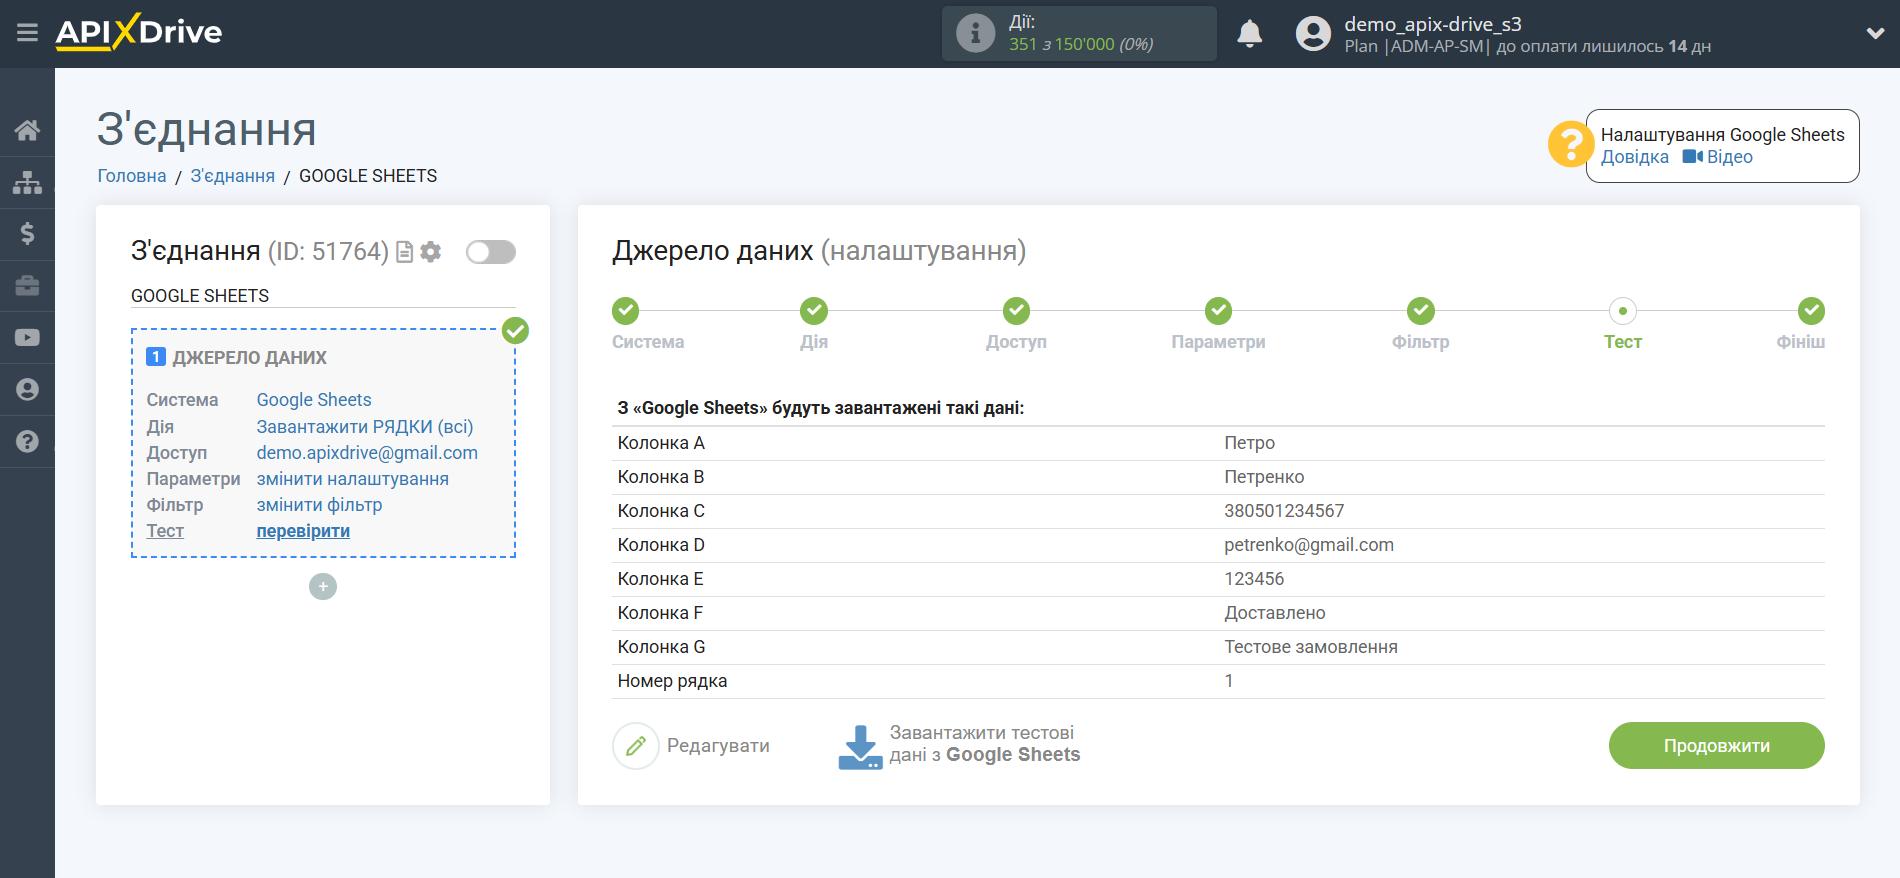Open the YouTube video sidebar icon
This screenshot has width=1900, height=878.
point(27,338)
